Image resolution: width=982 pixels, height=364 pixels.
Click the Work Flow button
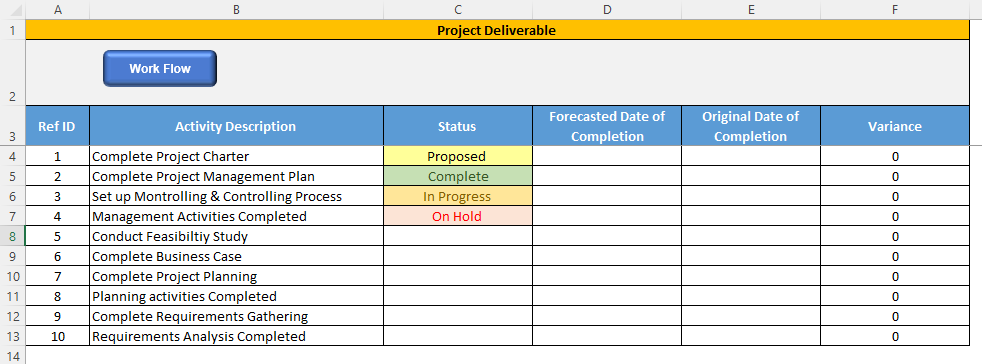[160, 68]
